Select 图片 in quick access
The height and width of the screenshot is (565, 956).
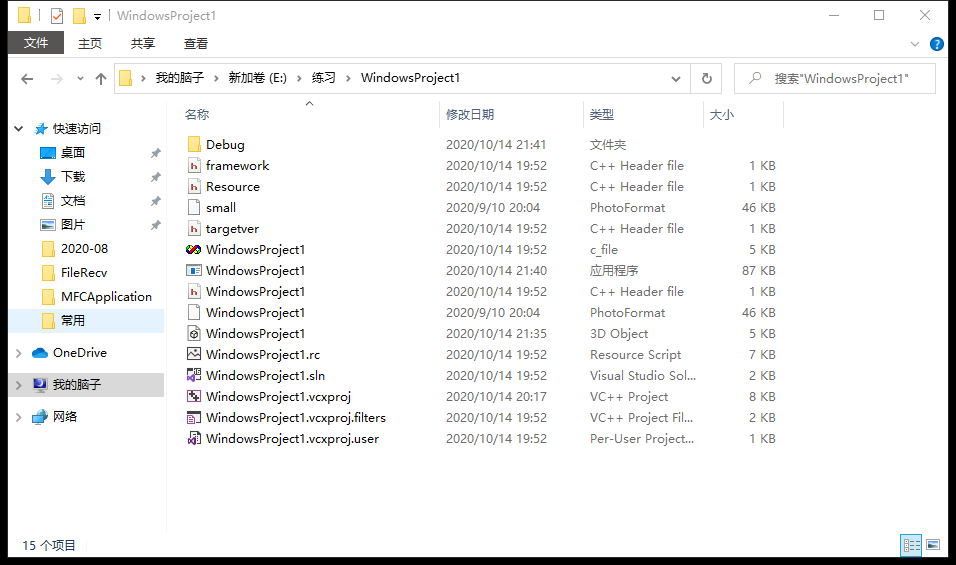click(x=73, y=224)
